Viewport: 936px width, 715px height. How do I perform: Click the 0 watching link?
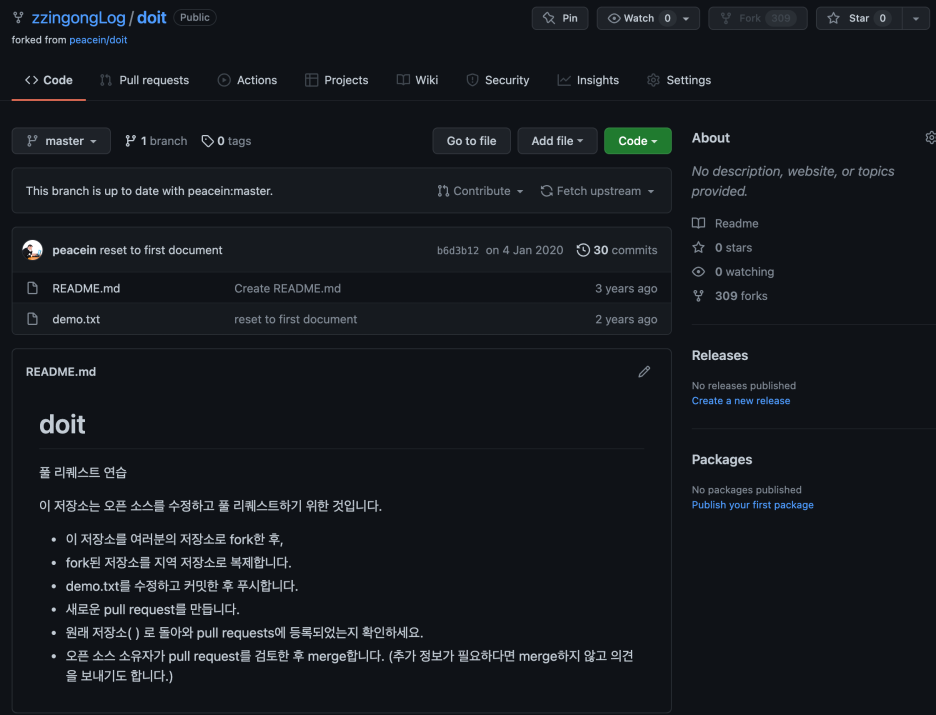tap(744, 272)
